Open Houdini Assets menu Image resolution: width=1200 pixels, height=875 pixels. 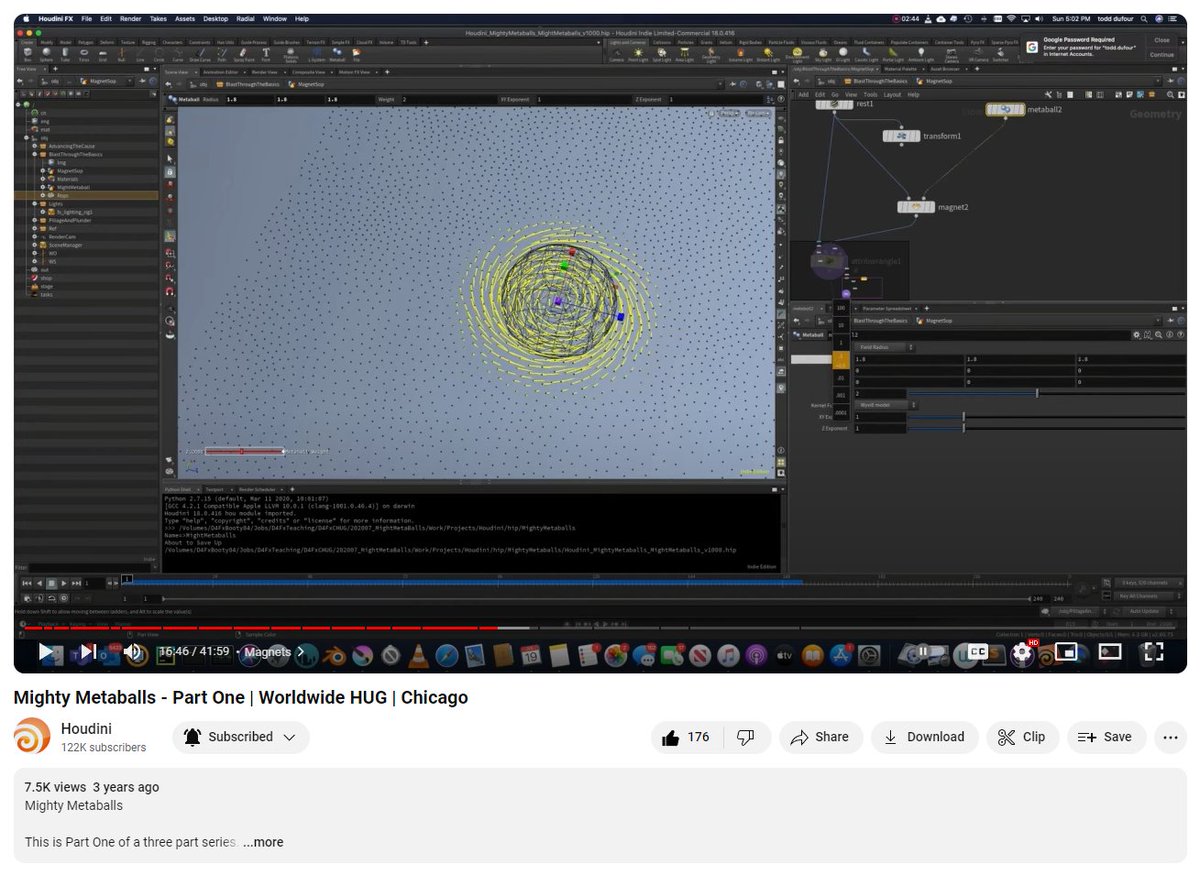[184, 19]
